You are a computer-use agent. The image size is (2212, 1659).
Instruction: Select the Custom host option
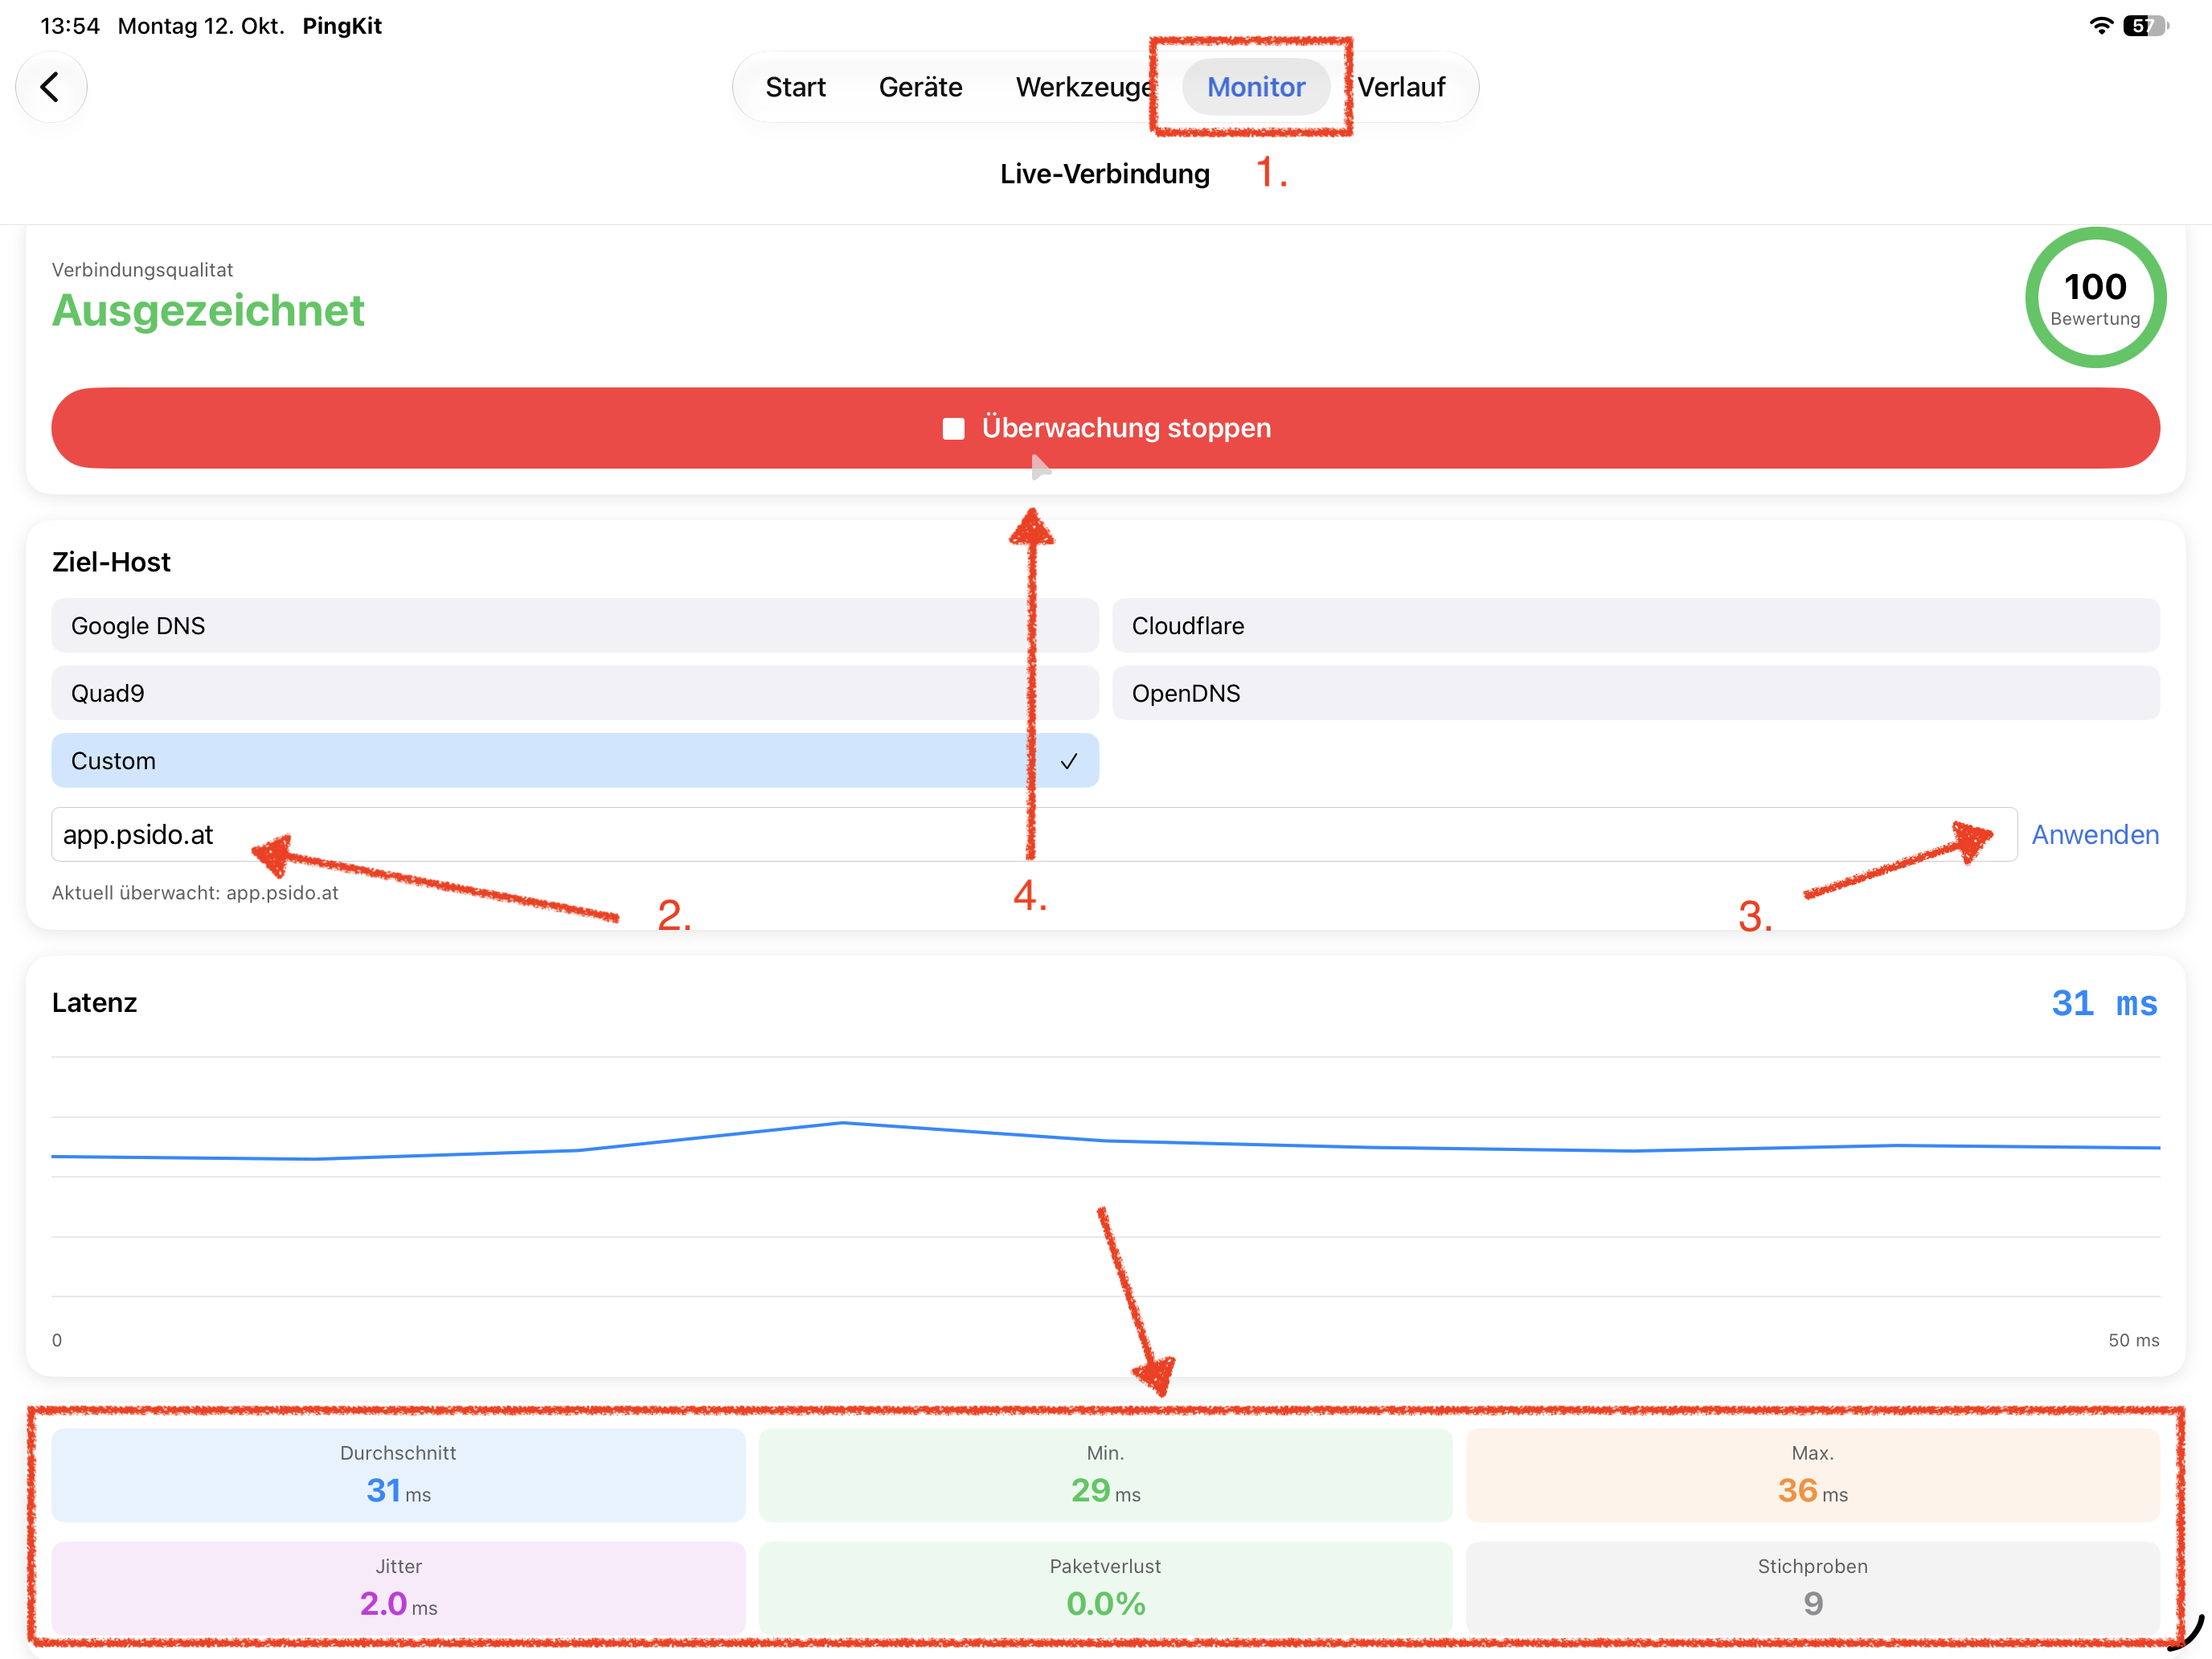click(575, 761)
